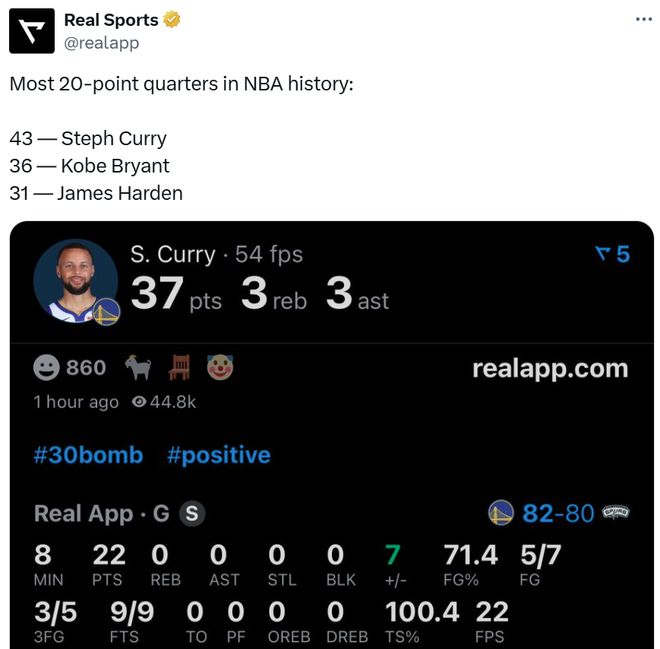Viewport: 660px width, 649px height.
Task: Click the 82-80 game score
Action: tap(558, 514)
